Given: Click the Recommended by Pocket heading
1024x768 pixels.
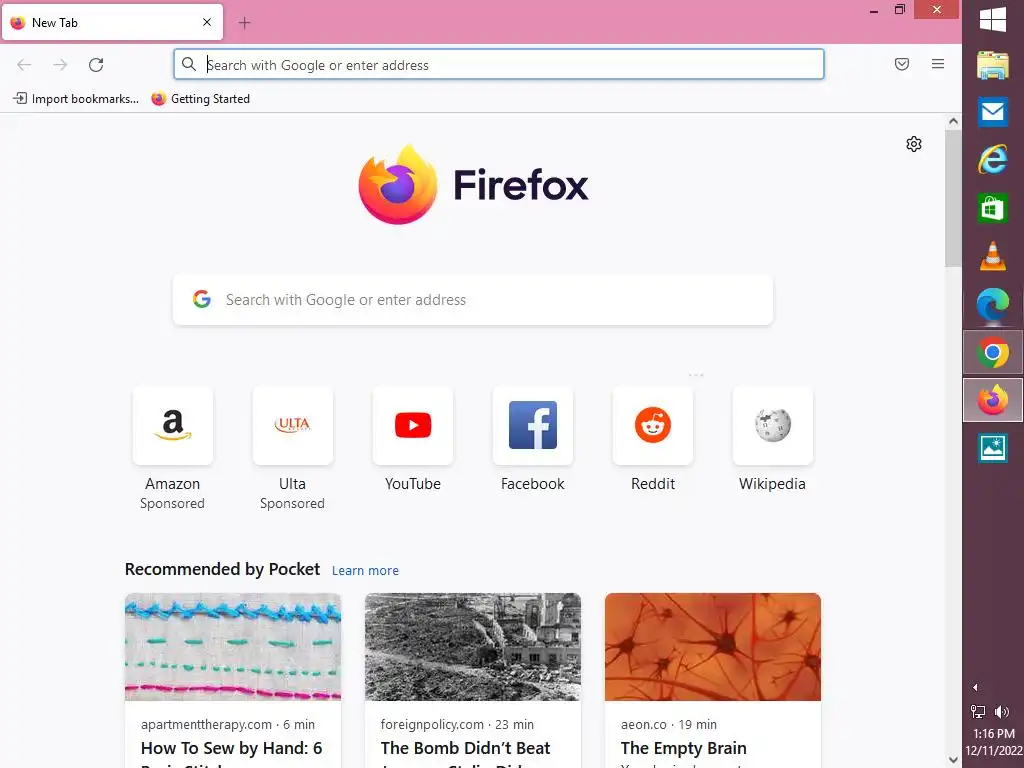Looking at the screenshot, I should pyautogui.click(x=223, y=569).
